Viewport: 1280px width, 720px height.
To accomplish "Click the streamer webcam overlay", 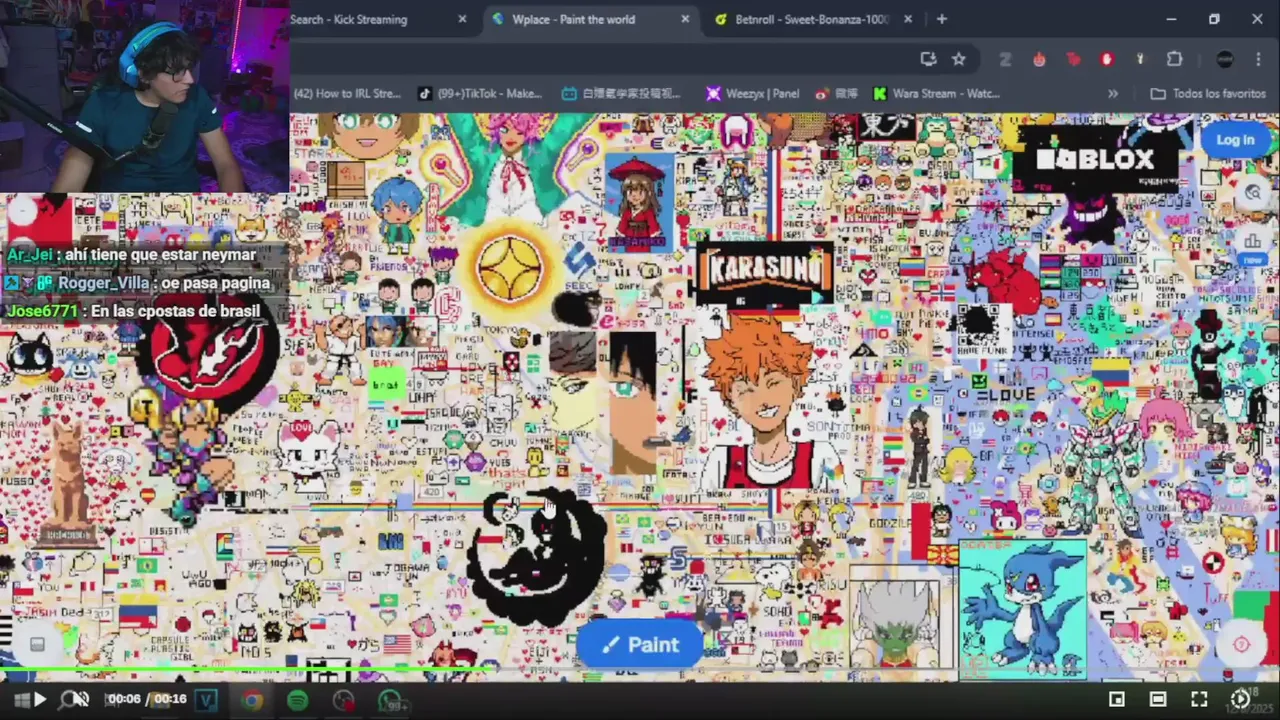I will pyautogui.click(x=145, y=96).
